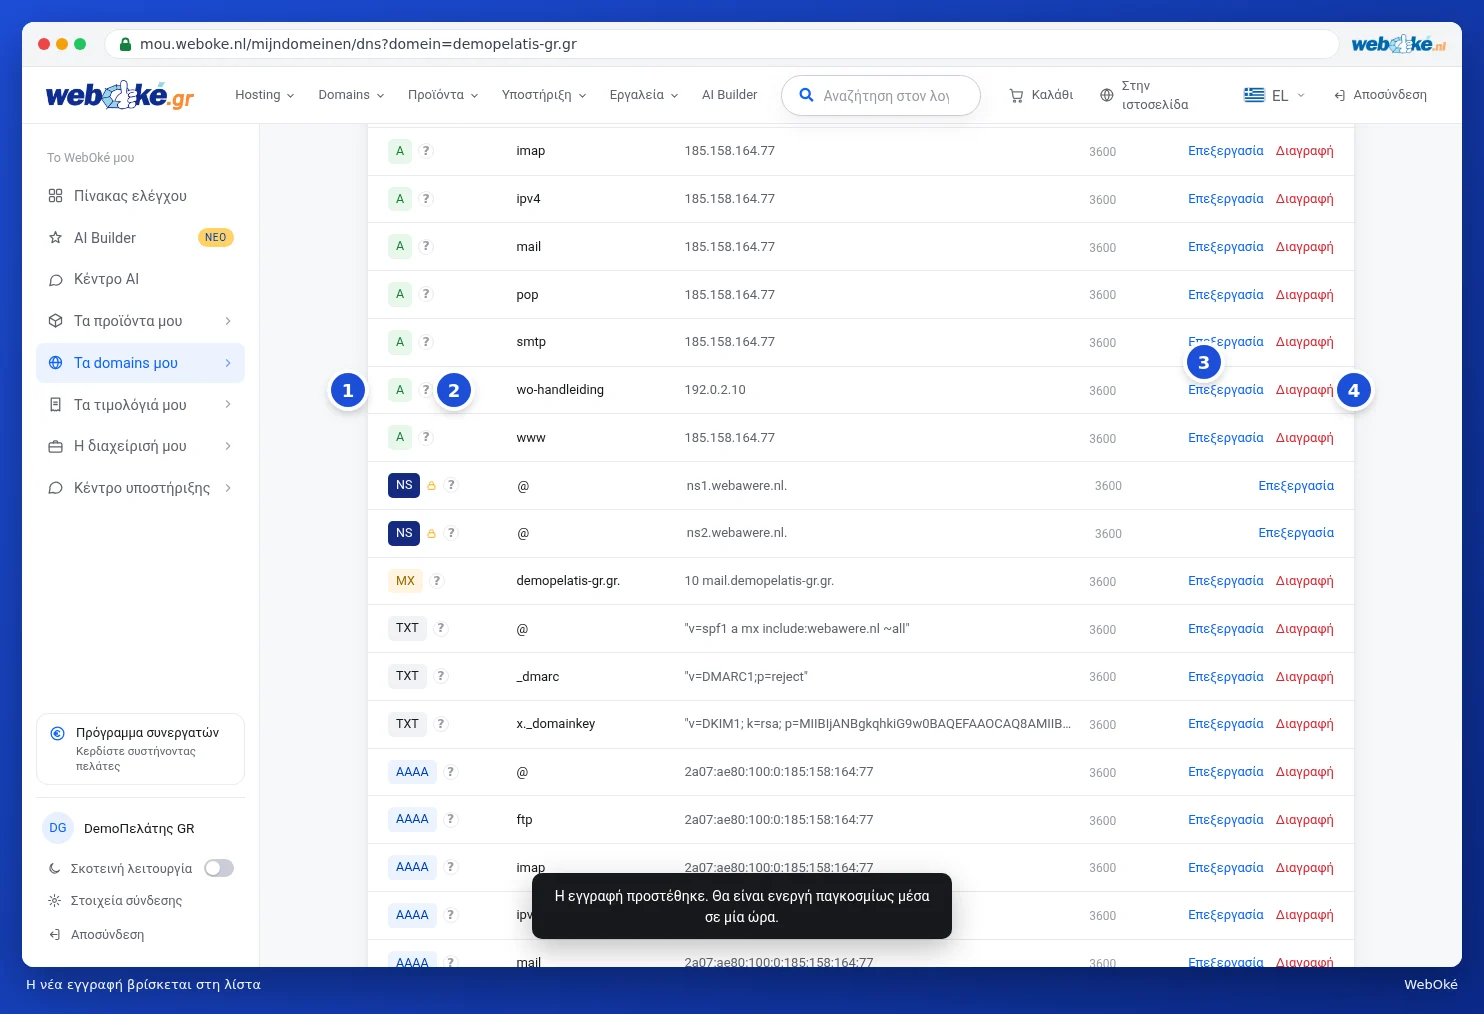Click Διαγραφή for the x._domainkey record
This screenshot has width=1484, height=1014.
1304,724
